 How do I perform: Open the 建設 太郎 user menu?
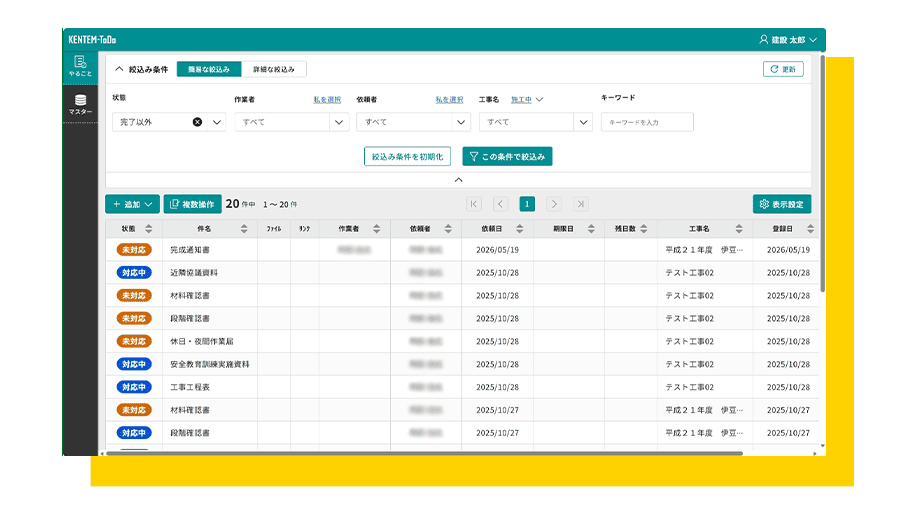click(x=787, y=40)
